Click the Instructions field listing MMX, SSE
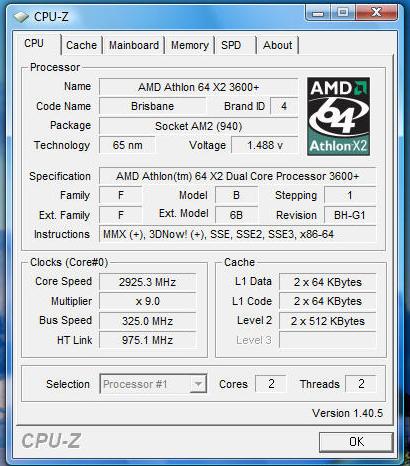The image size is (410, 466). [x=237, y=234]
